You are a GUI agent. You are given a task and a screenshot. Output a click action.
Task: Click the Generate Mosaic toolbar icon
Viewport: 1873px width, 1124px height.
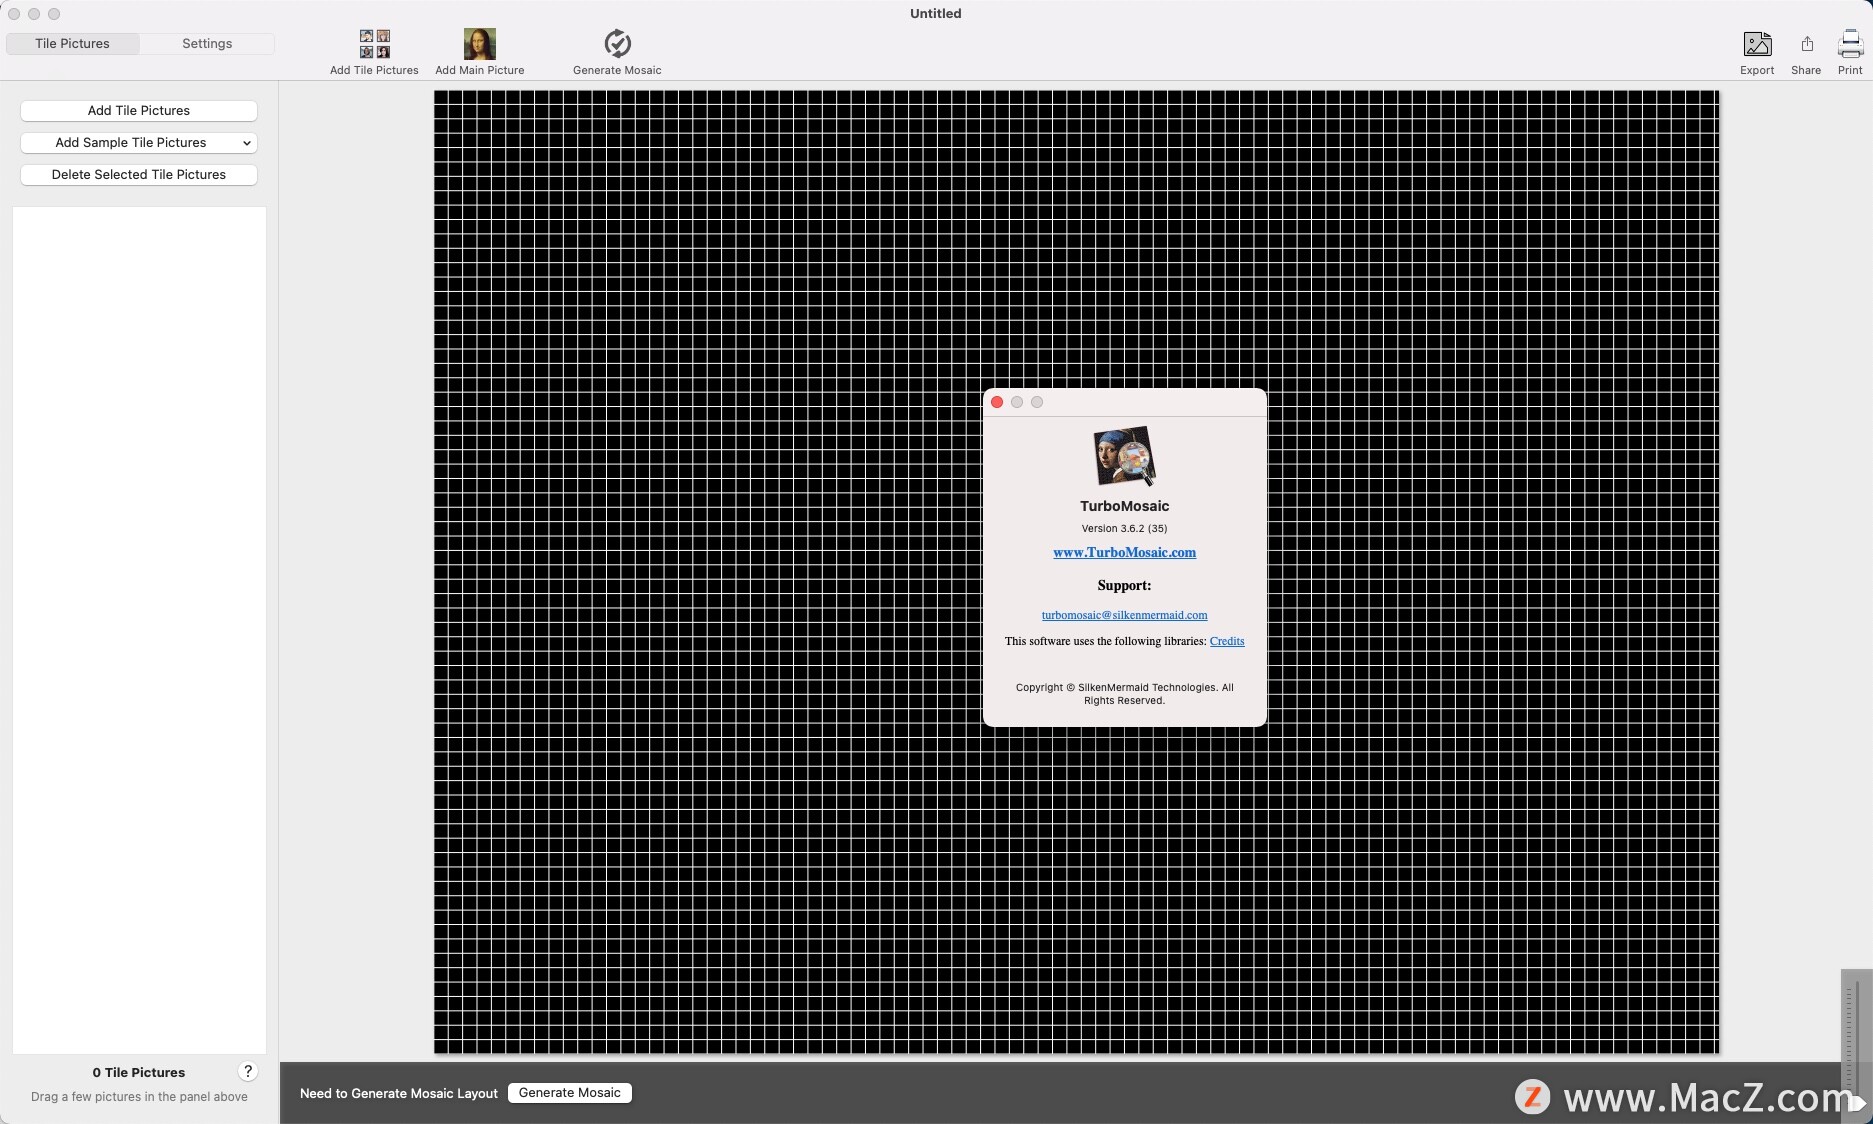coord(617,44)
